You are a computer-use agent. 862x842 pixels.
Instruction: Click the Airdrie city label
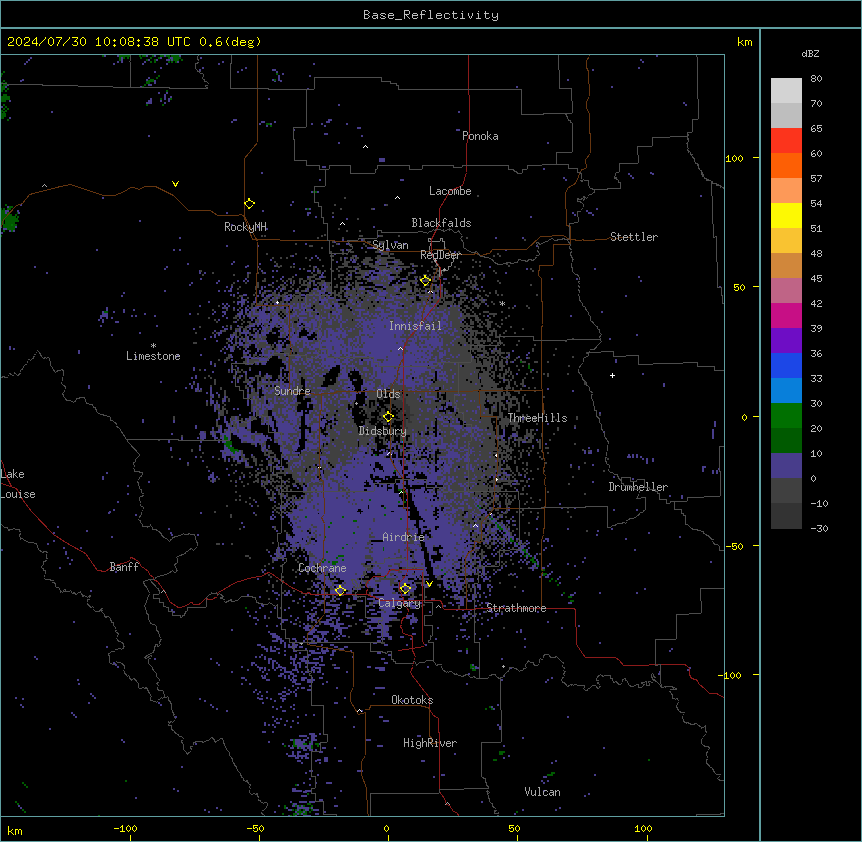[x=403, y=537]
